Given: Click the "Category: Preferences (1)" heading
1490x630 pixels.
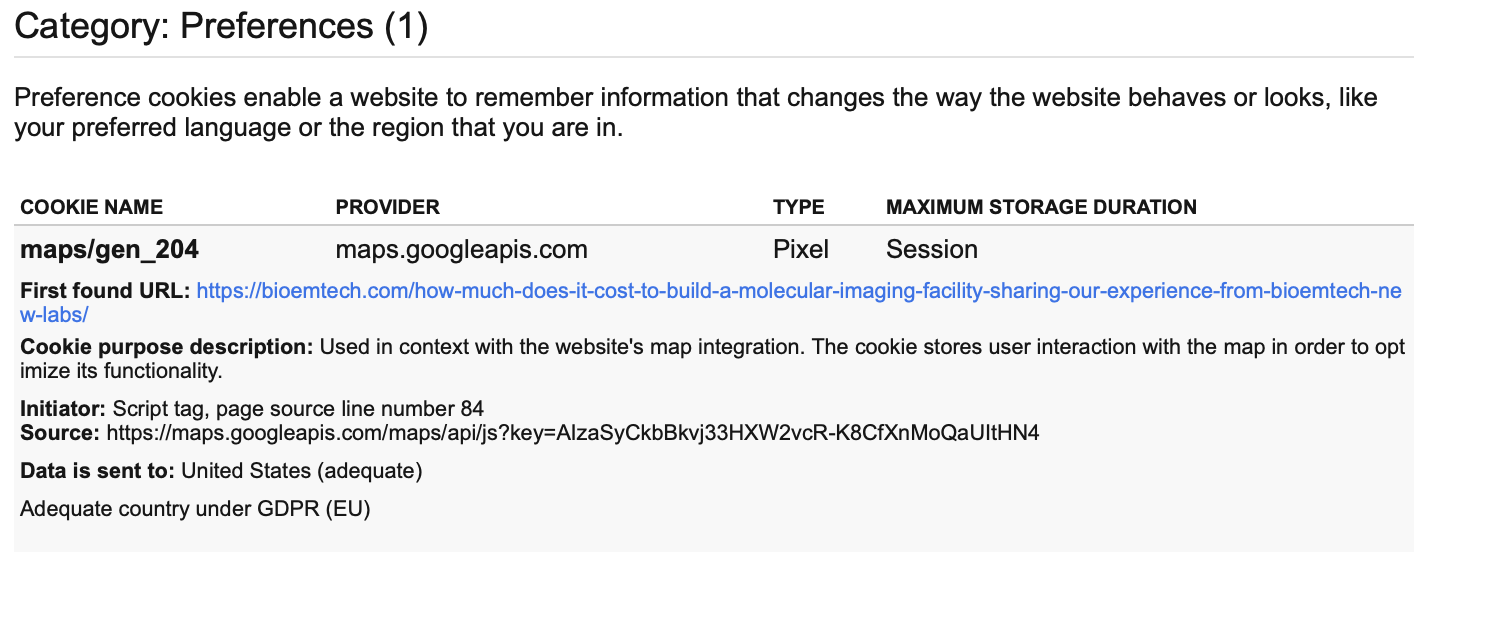Looking at the screenshot, I should (x=221, y=26).
